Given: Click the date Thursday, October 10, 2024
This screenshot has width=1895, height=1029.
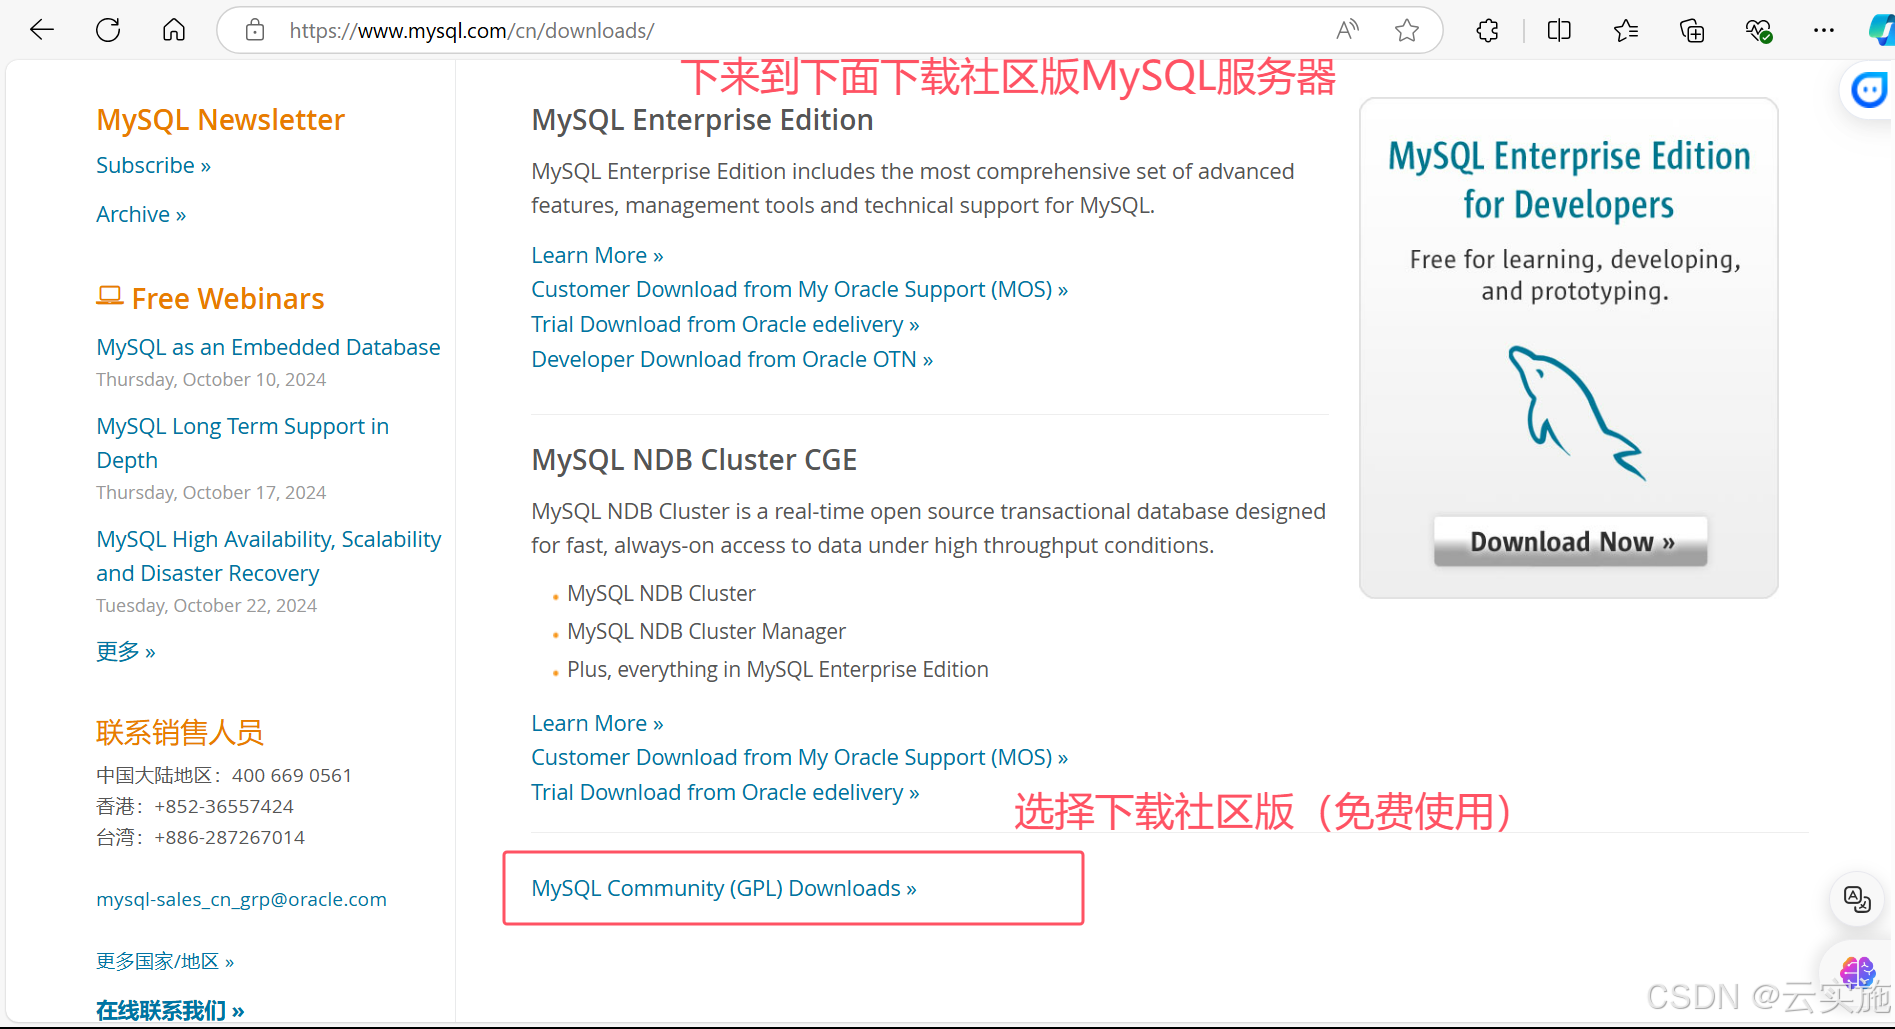Looking at the screenshot, I should pyautogui.click(x=211, y=379).
